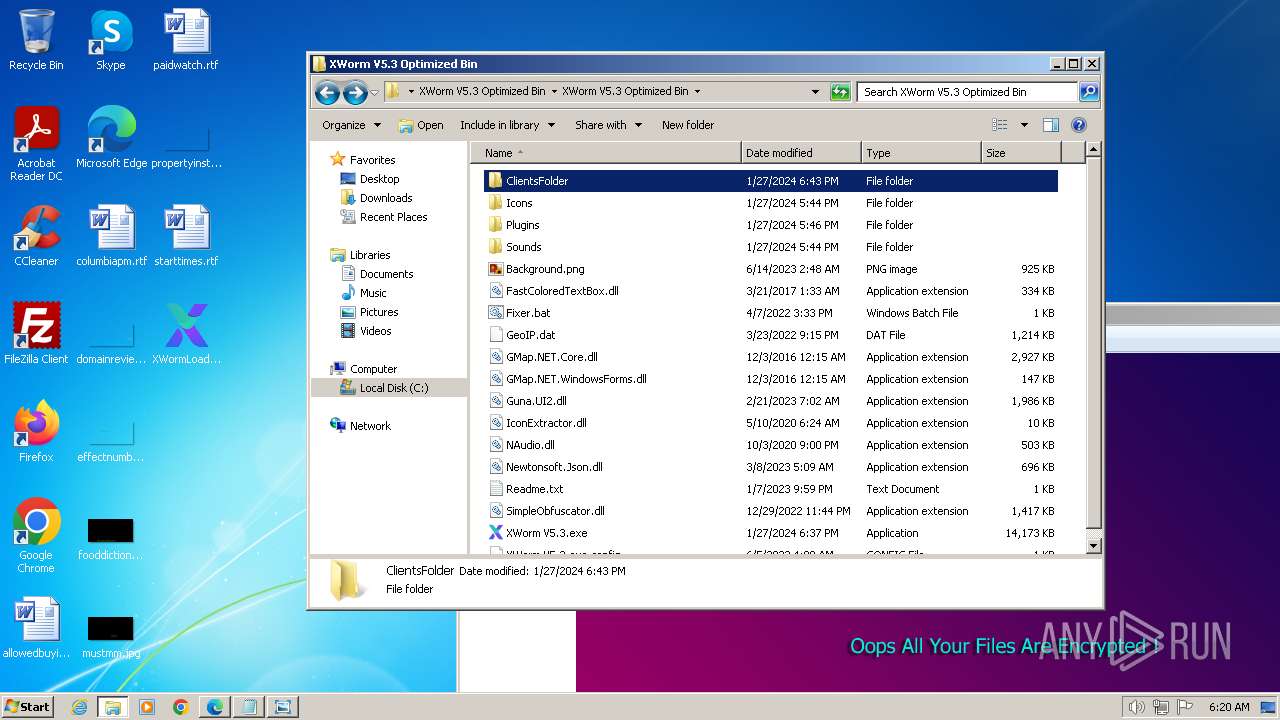The image size is (1280, 720).
Task: Select the Firefox desktop shortcut
Action: click(x=36, y=432)
